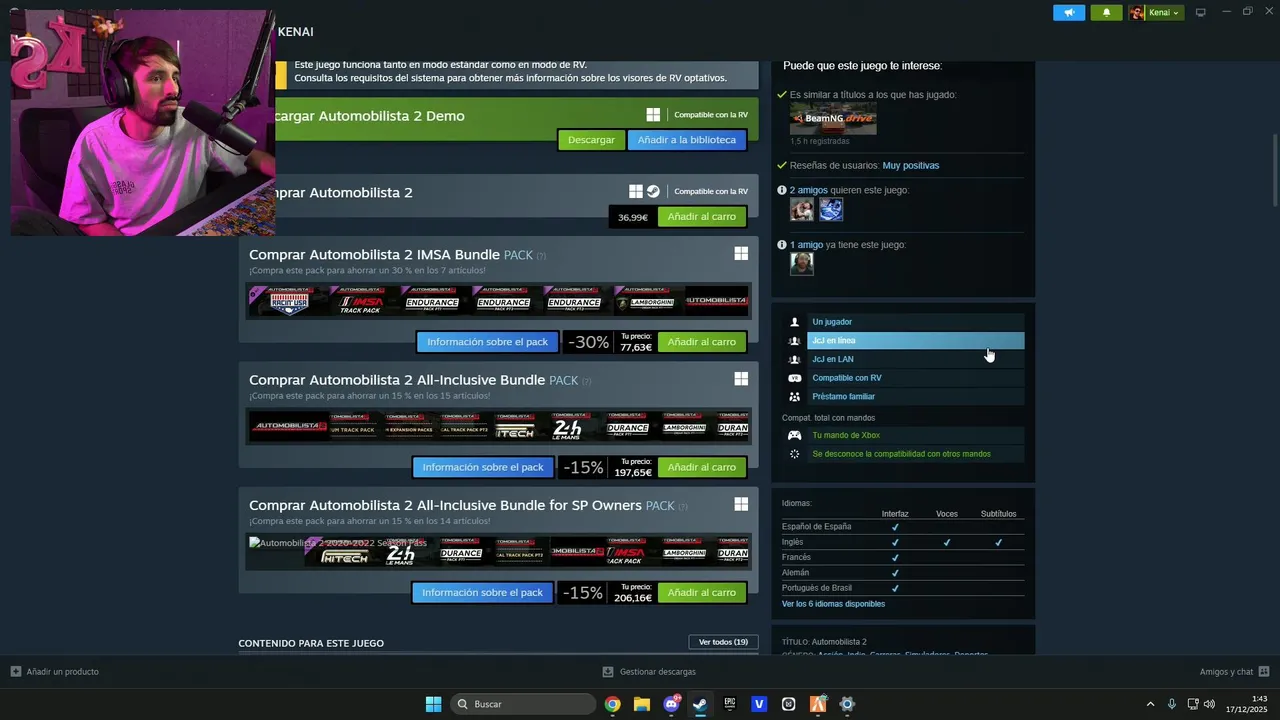Click the single-player icon beside Un jugador
Viewport: 1280px width, 720px height.
(795, 322)
